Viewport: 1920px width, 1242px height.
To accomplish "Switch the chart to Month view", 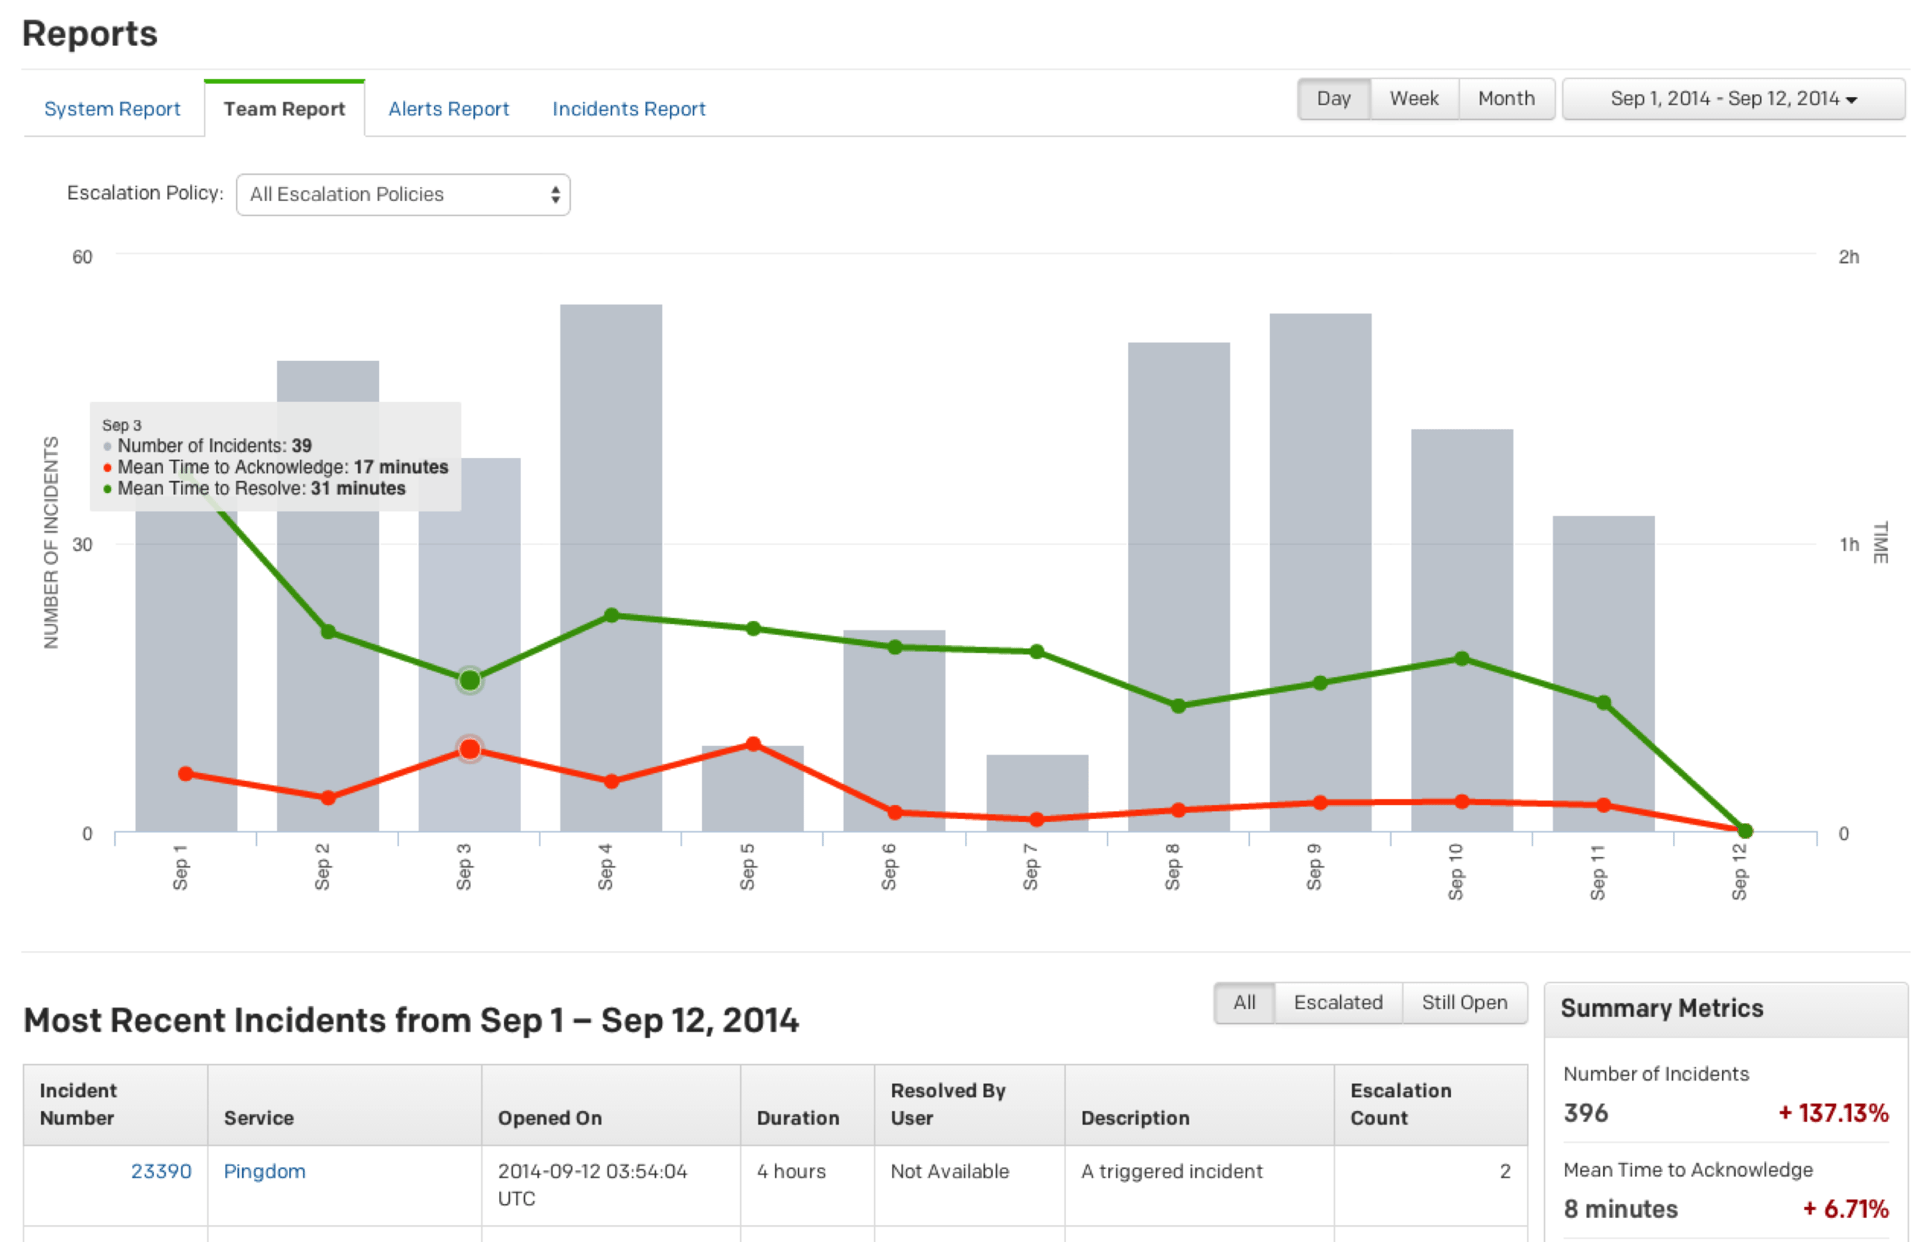I will tap(1505, 99).
